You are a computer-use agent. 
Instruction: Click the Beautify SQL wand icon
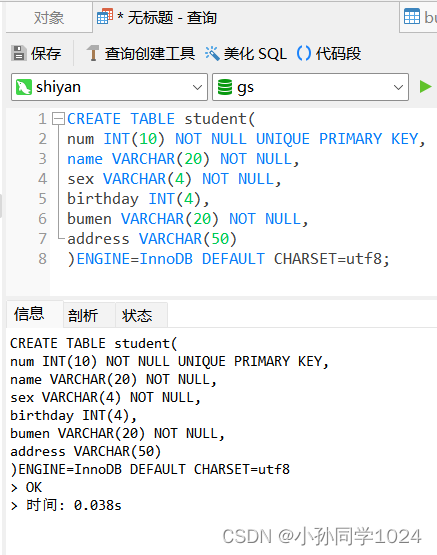212,53
